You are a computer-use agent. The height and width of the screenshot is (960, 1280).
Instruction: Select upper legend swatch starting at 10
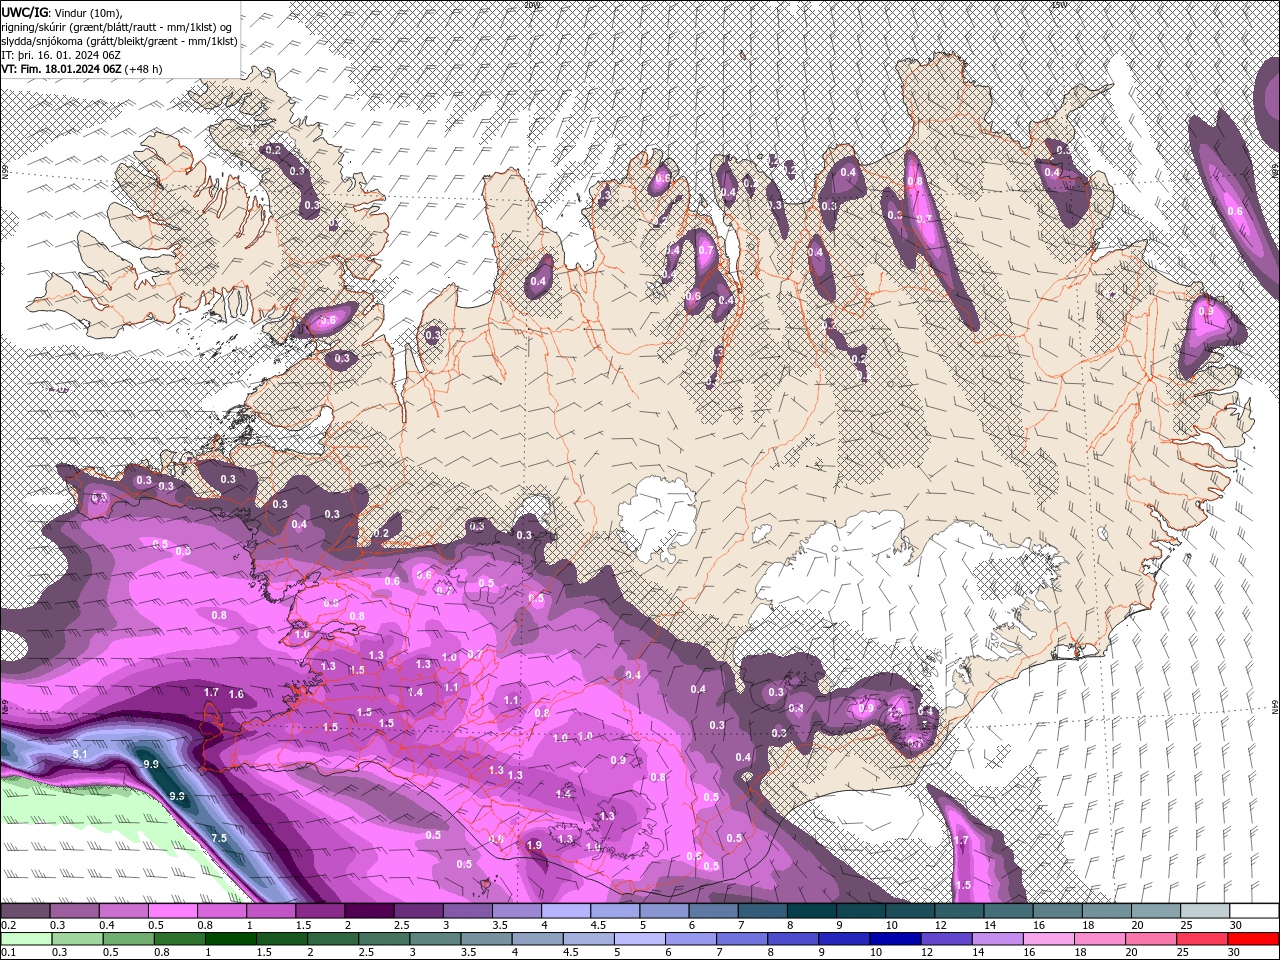(x=911, y=911)
